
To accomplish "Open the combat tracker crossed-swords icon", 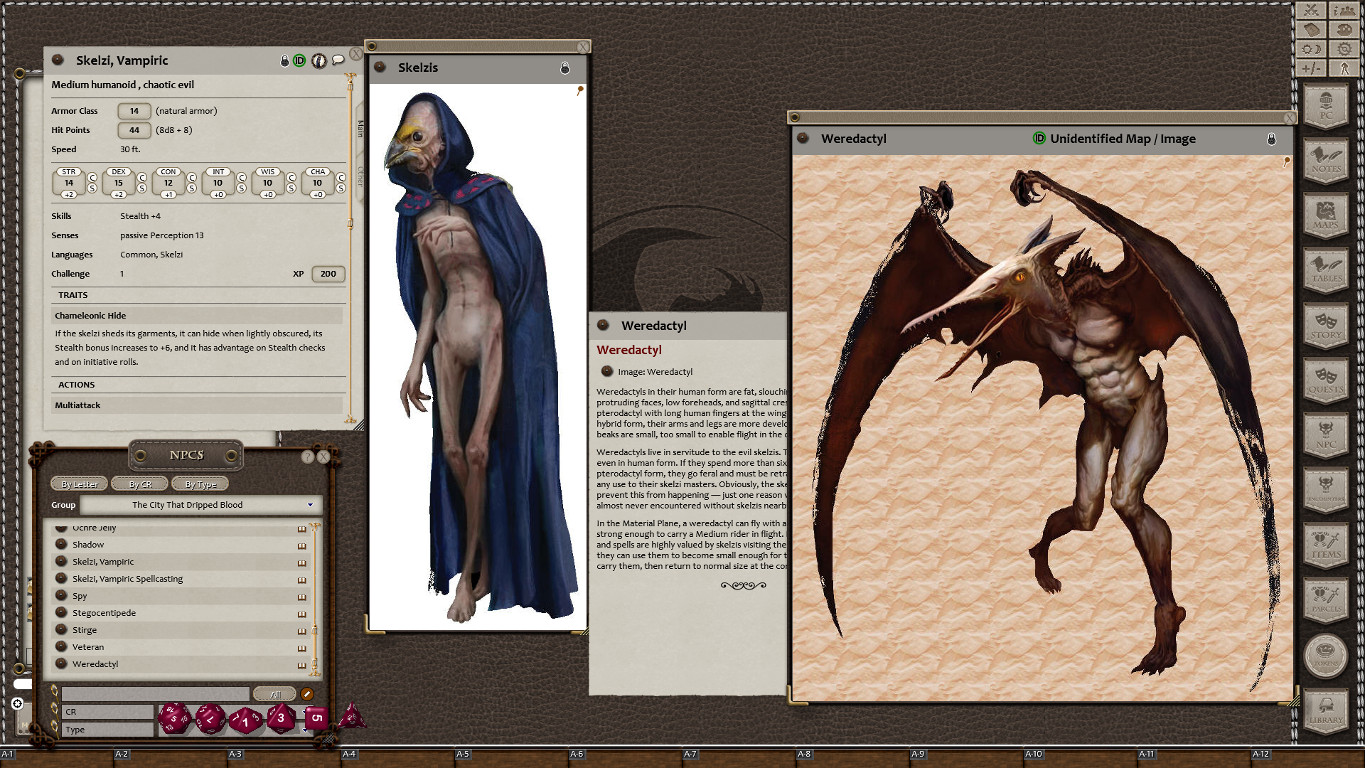I will pyautogui.click(x=1311, y=10).
